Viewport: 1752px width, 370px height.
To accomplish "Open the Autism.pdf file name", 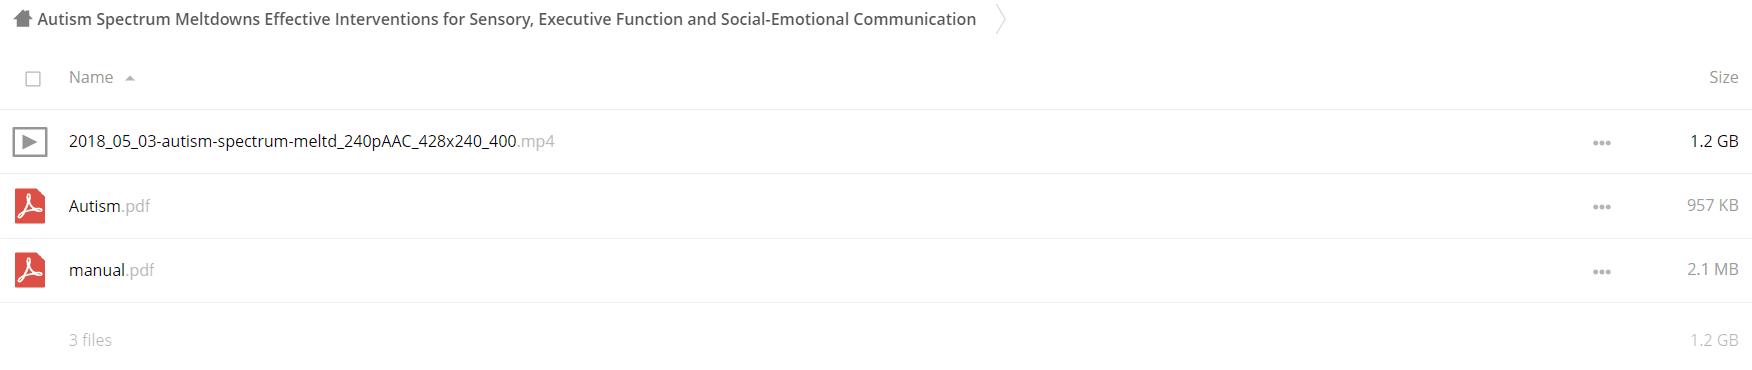I will tap(109, 206).
